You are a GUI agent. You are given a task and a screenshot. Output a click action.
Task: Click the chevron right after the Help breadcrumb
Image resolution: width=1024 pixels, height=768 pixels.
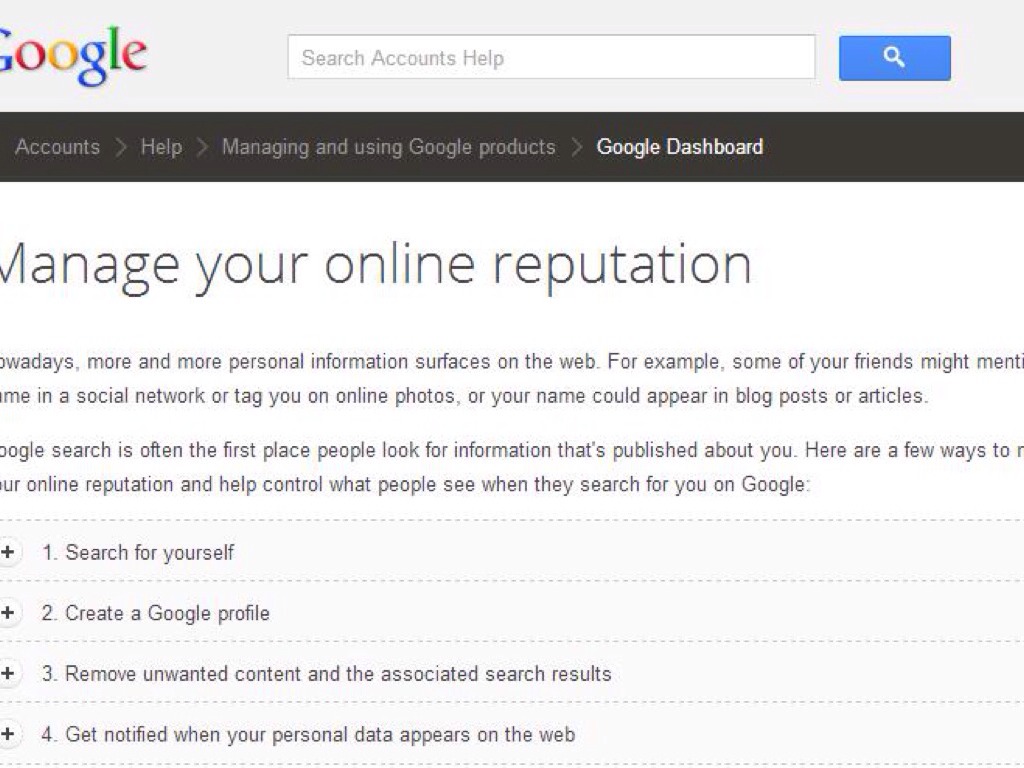[202, 147]
